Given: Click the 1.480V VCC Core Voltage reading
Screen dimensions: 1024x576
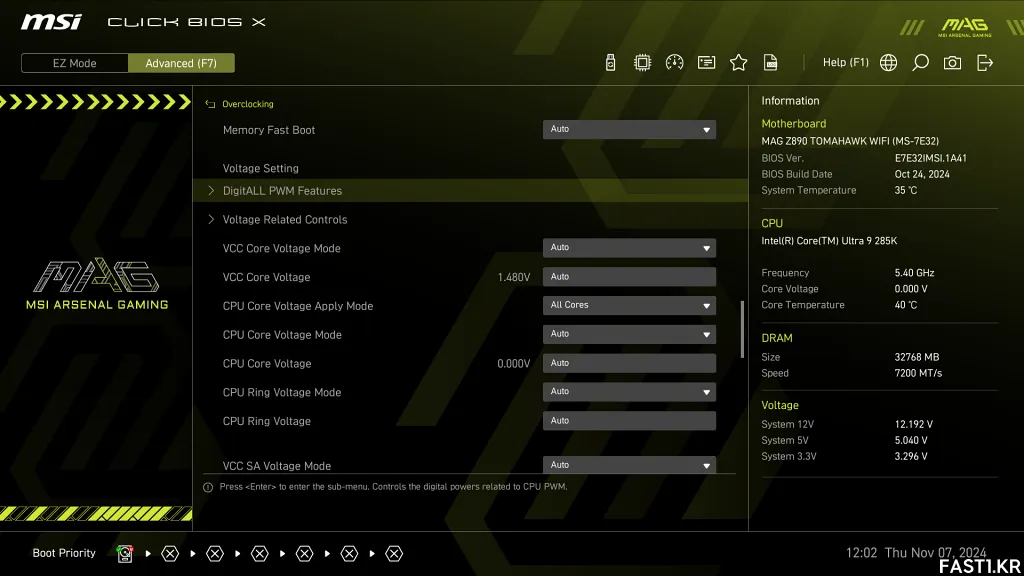Looking at the screenshot, I should [x=513, y=277].
